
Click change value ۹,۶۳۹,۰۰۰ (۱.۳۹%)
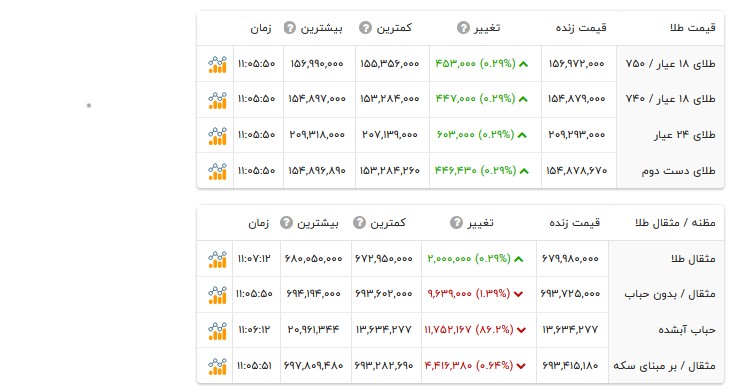click(x=469, y=294)
